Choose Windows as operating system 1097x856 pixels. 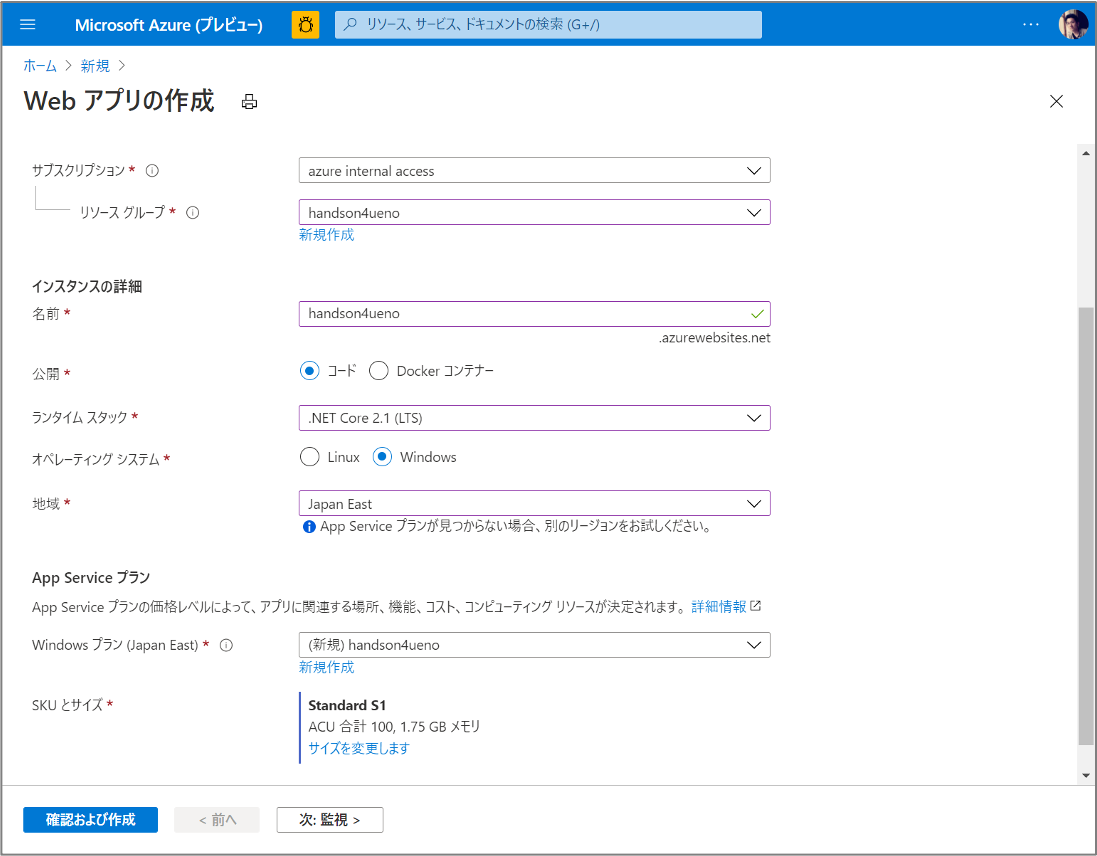point(382,457)
